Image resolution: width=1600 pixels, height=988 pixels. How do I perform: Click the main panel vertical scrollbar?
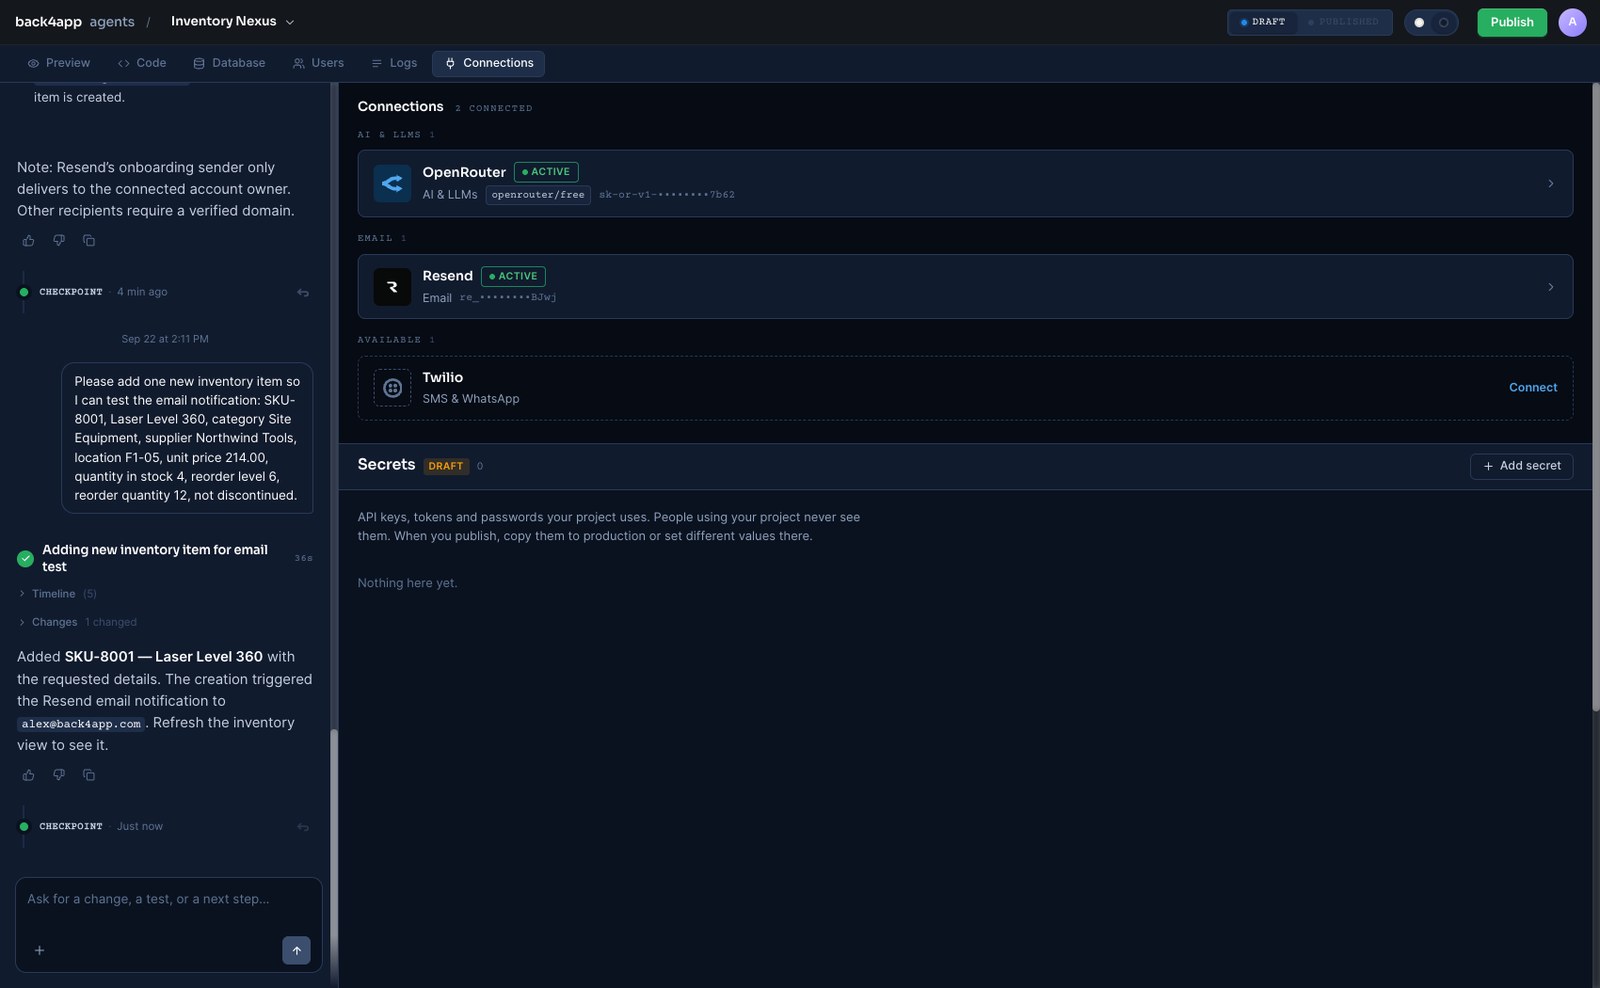tap(1596, 397)
